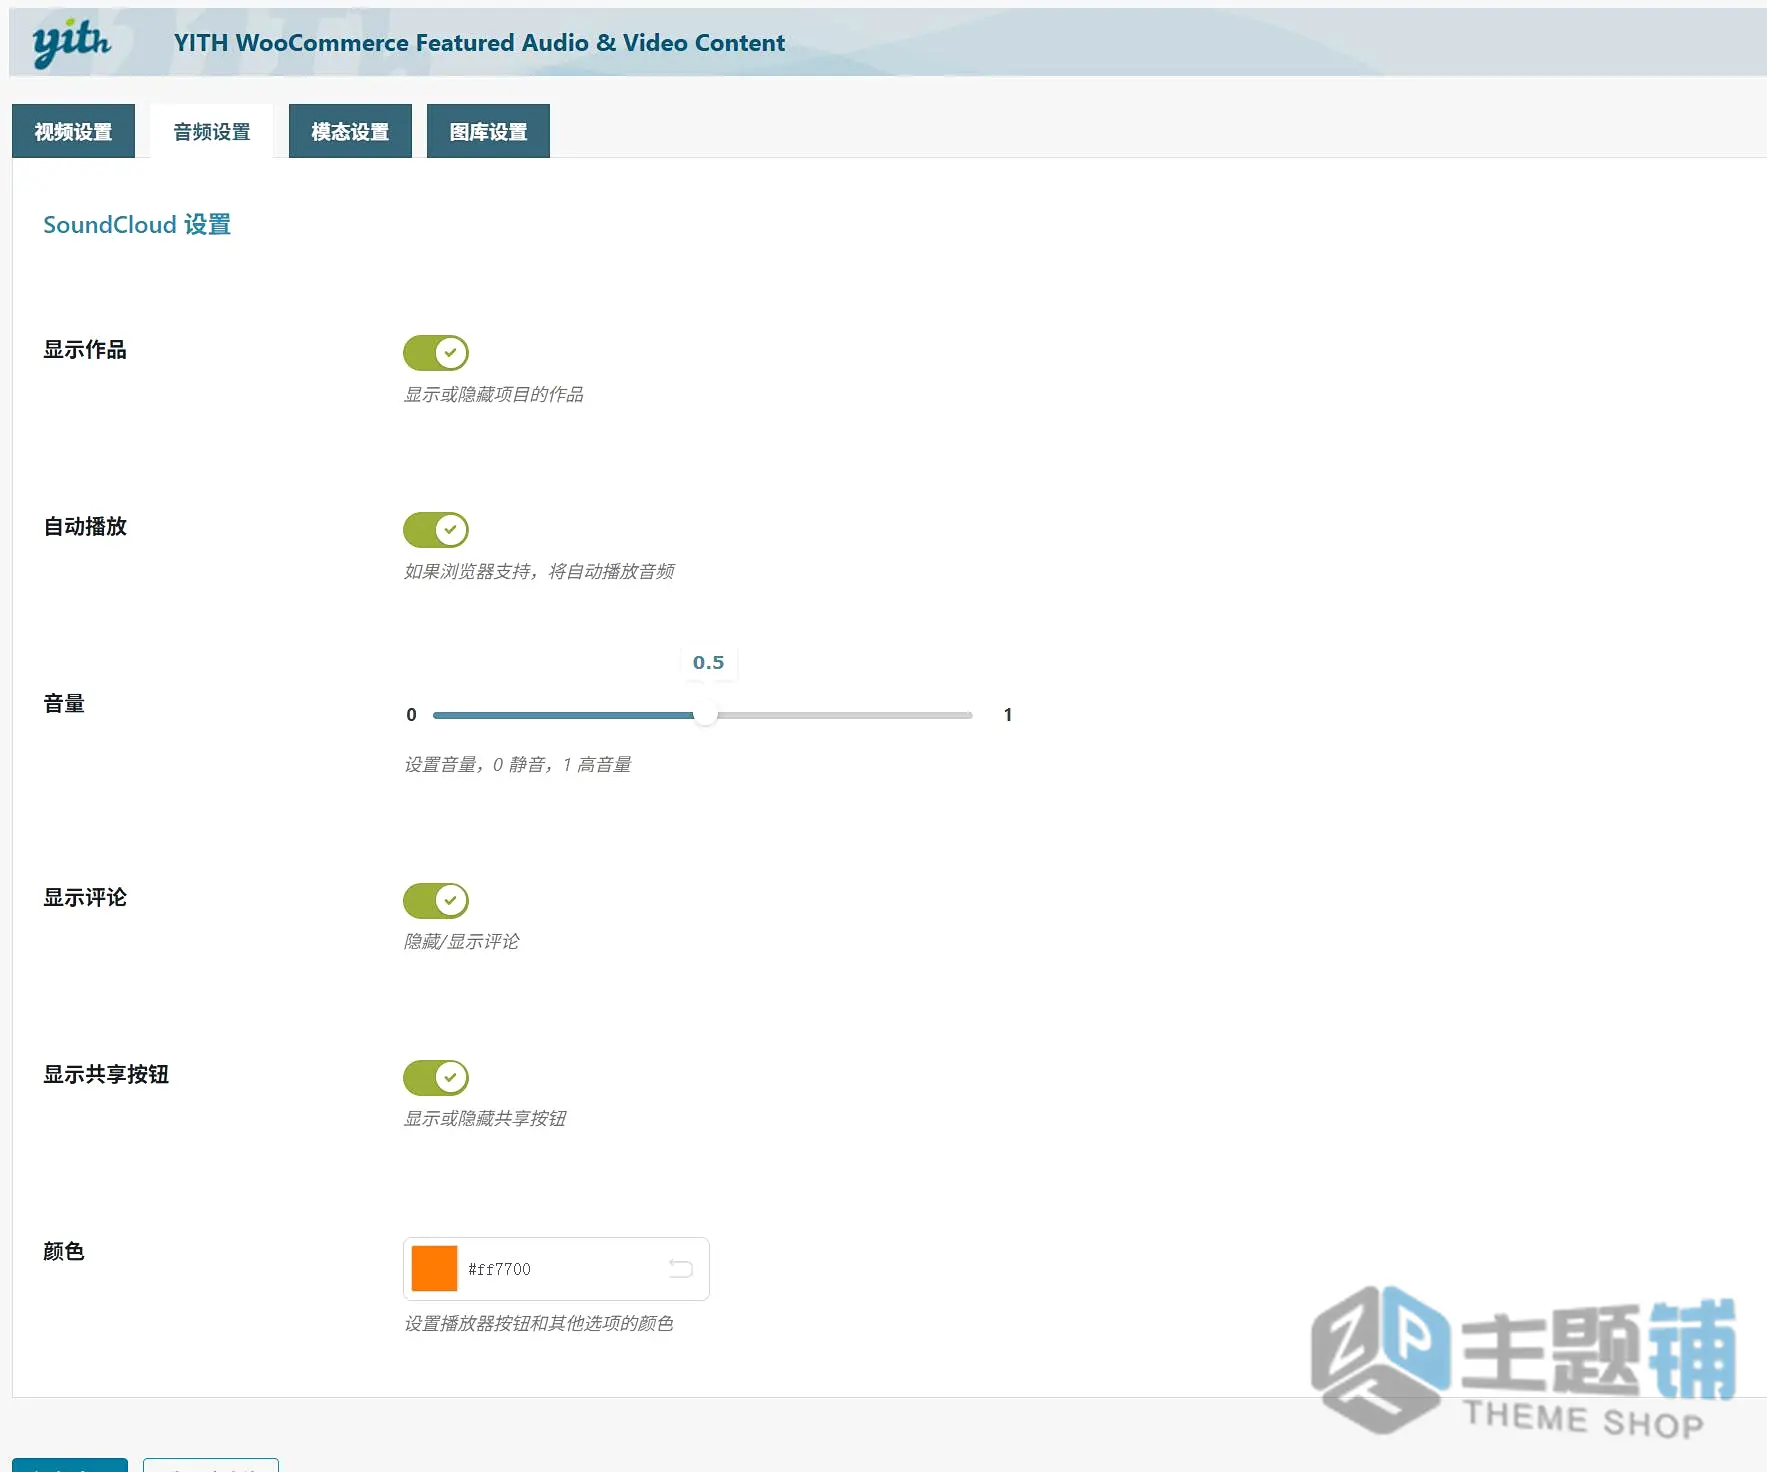Reset the color with the undo arrow icon
The image size is (1767, 1472).
[681, 1269]
